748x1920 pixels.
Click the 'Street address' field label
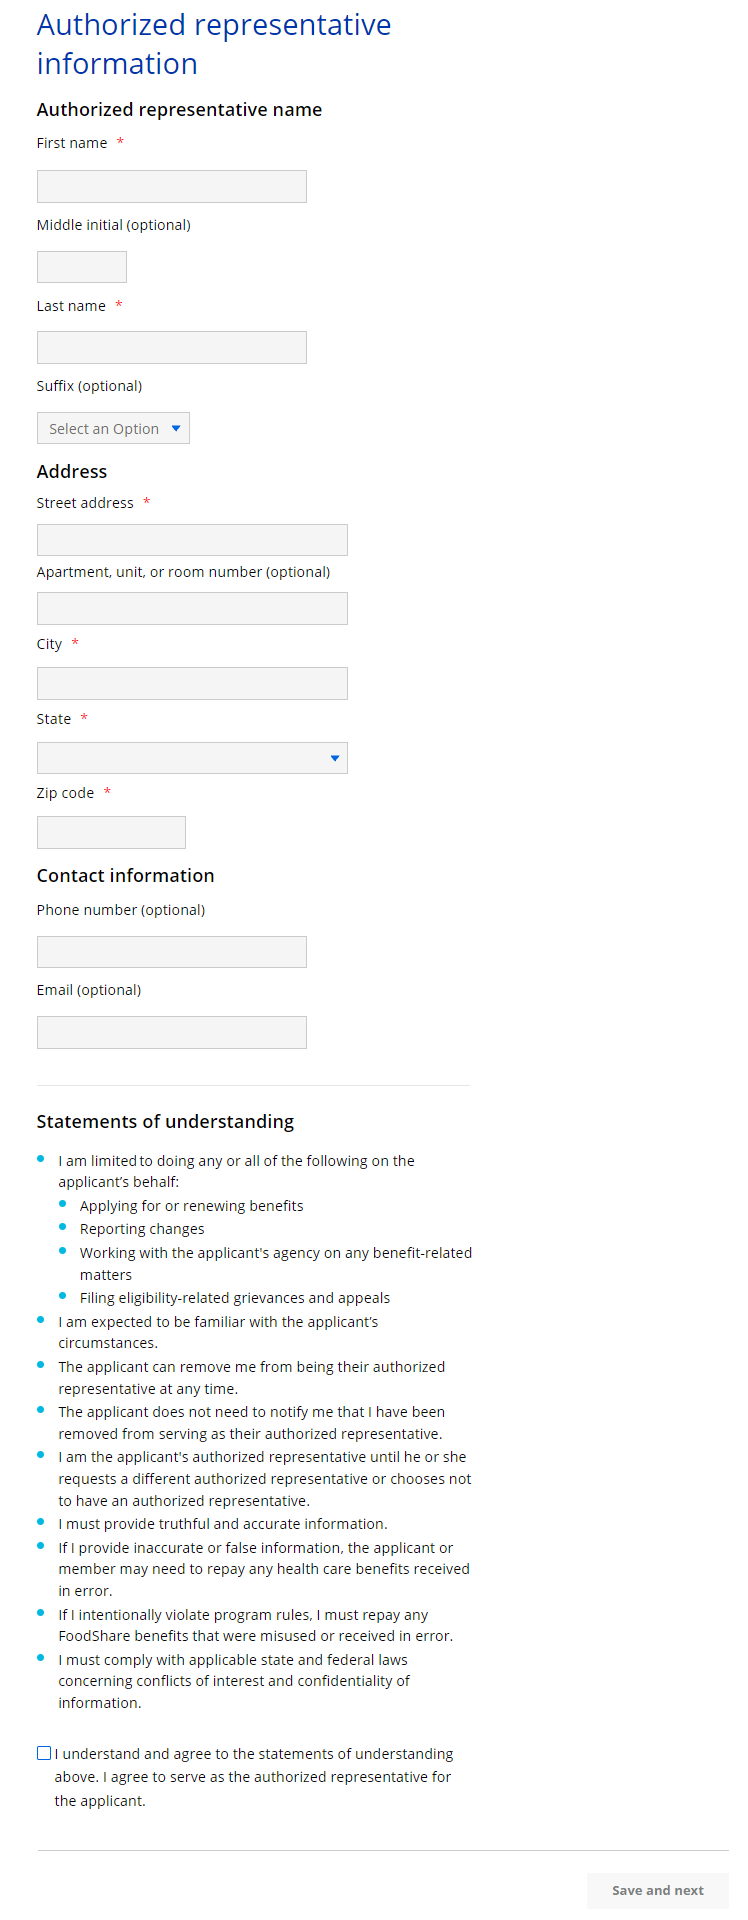[85, 503]
